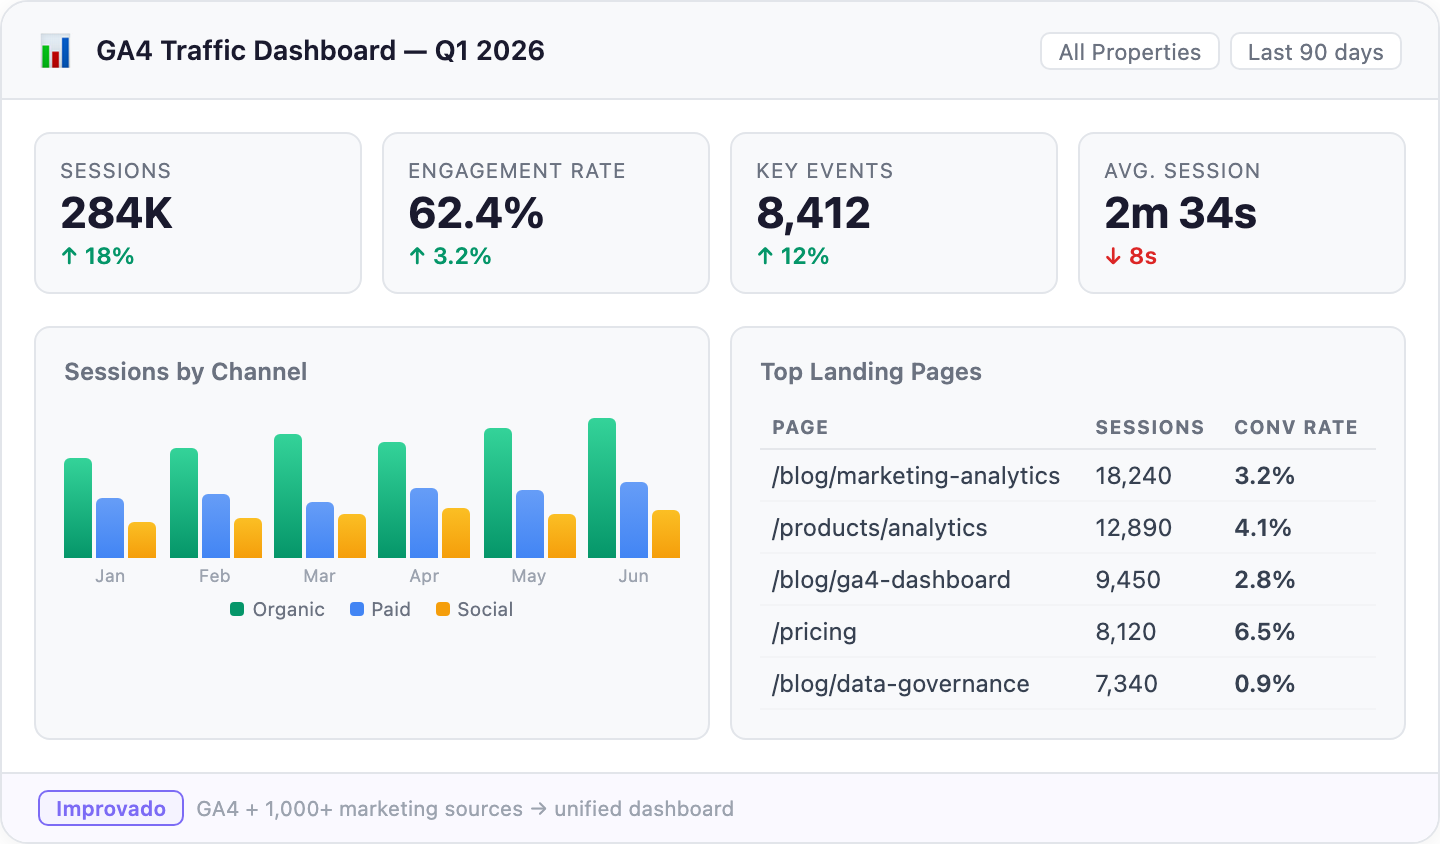The width and height of the screenshot is (1440, 844).
Task: Click the up arrow next to Key Events 12%
Action: pos(766,256)
